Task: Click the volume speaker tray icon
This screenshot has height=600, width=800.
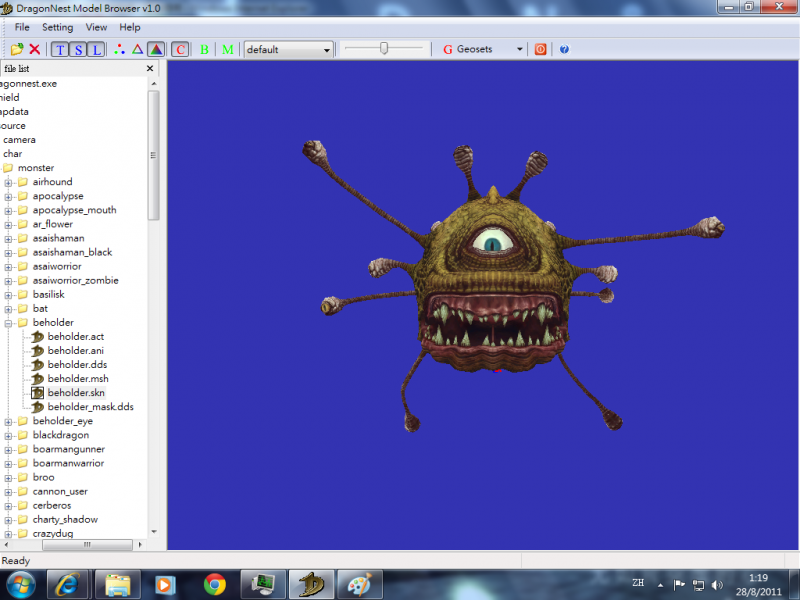Action: point(717,585)
